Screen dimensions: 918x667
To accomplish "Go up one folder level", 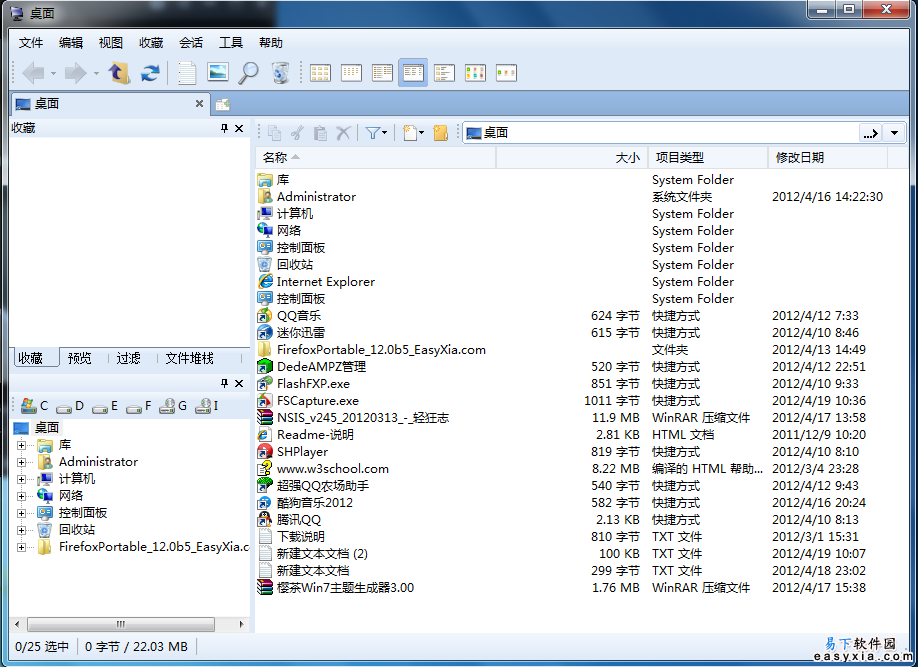I will (119, 73).
